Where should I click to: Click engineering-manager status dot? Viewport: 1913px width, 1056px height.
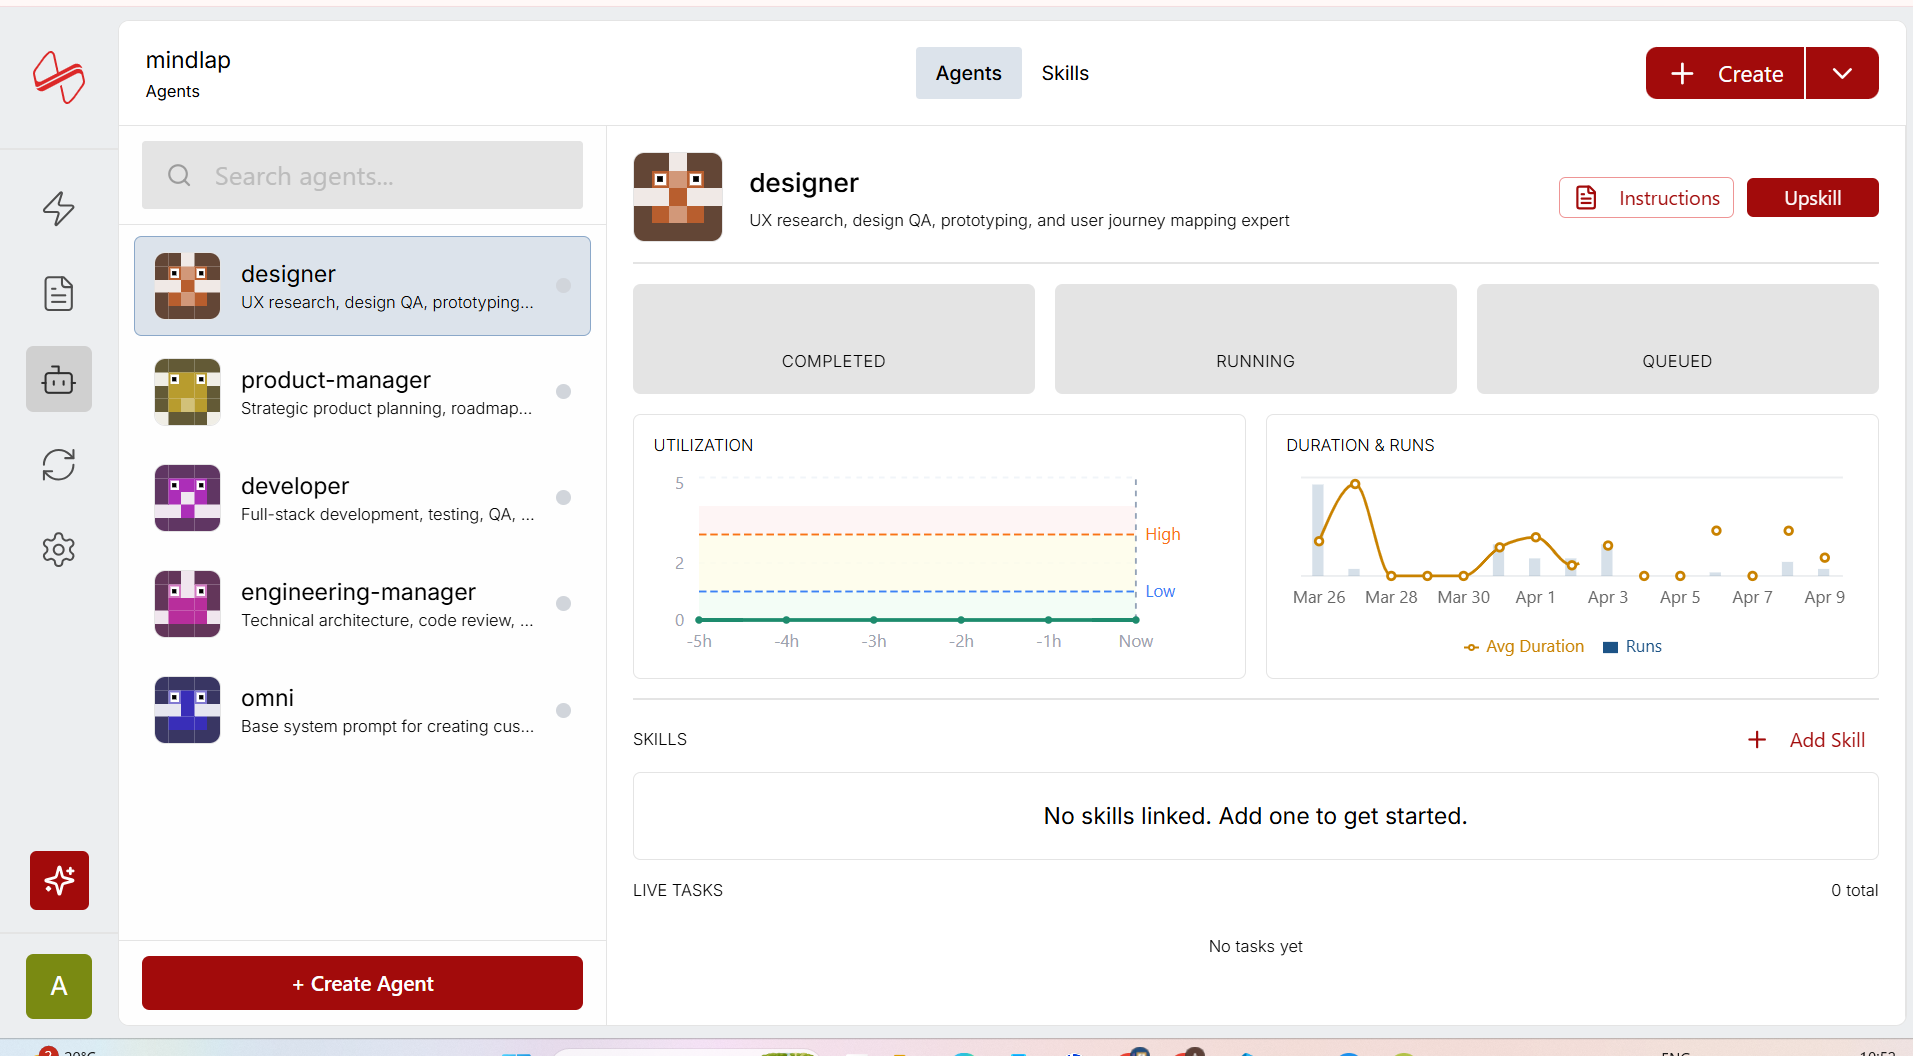click(564, 603)
